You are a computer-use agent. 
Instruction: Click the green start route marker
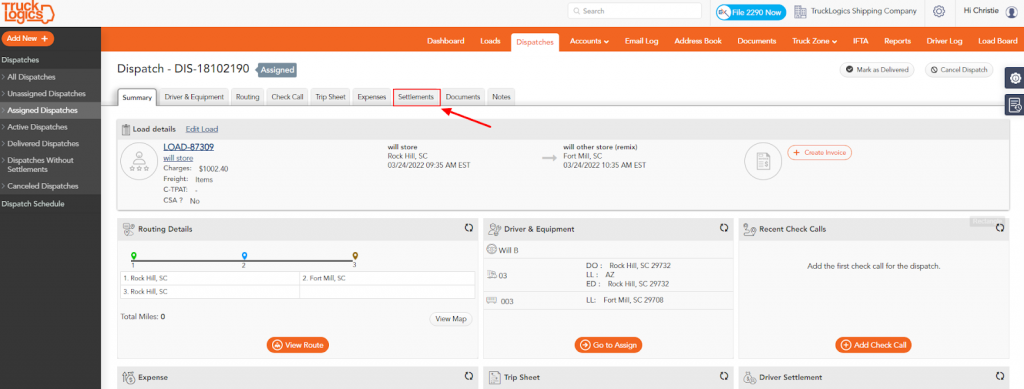pos(133,256)
